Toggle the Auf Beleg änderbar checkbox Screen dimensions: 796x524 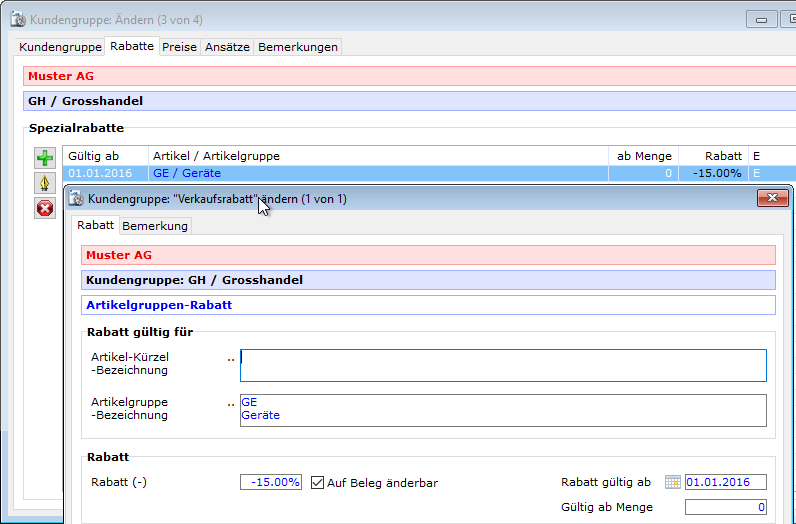(318, 482)
